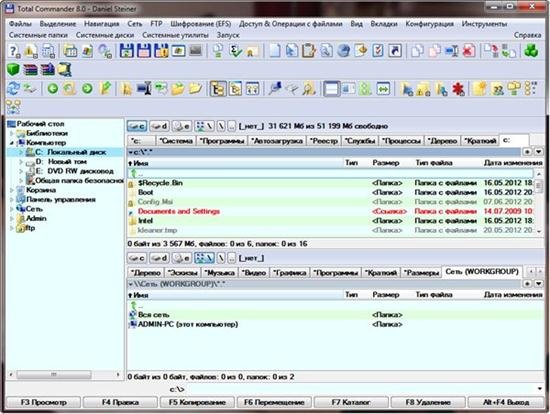Click the F3 Просмотр button

pos(43,402)
